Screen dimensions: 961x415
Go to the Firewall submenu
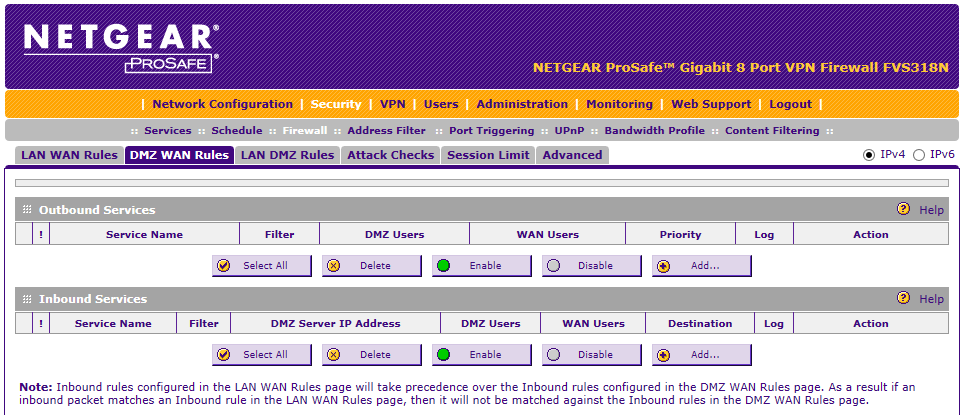pos(305,131)
